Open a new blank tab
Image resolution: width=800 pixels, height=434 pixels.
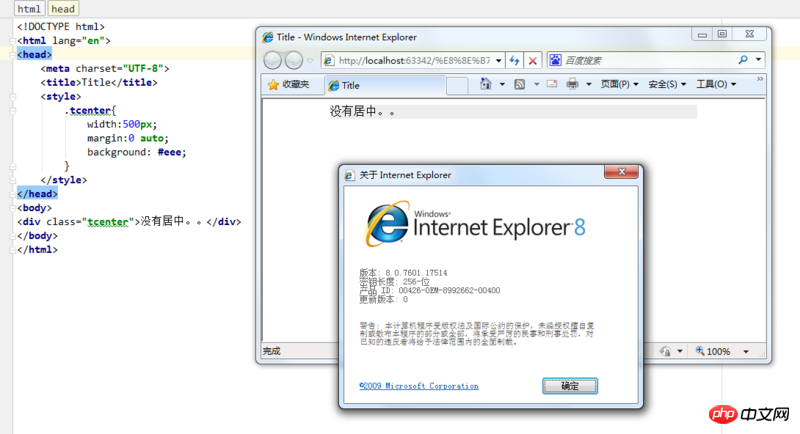pyautogui.click(x=457, y=86)
